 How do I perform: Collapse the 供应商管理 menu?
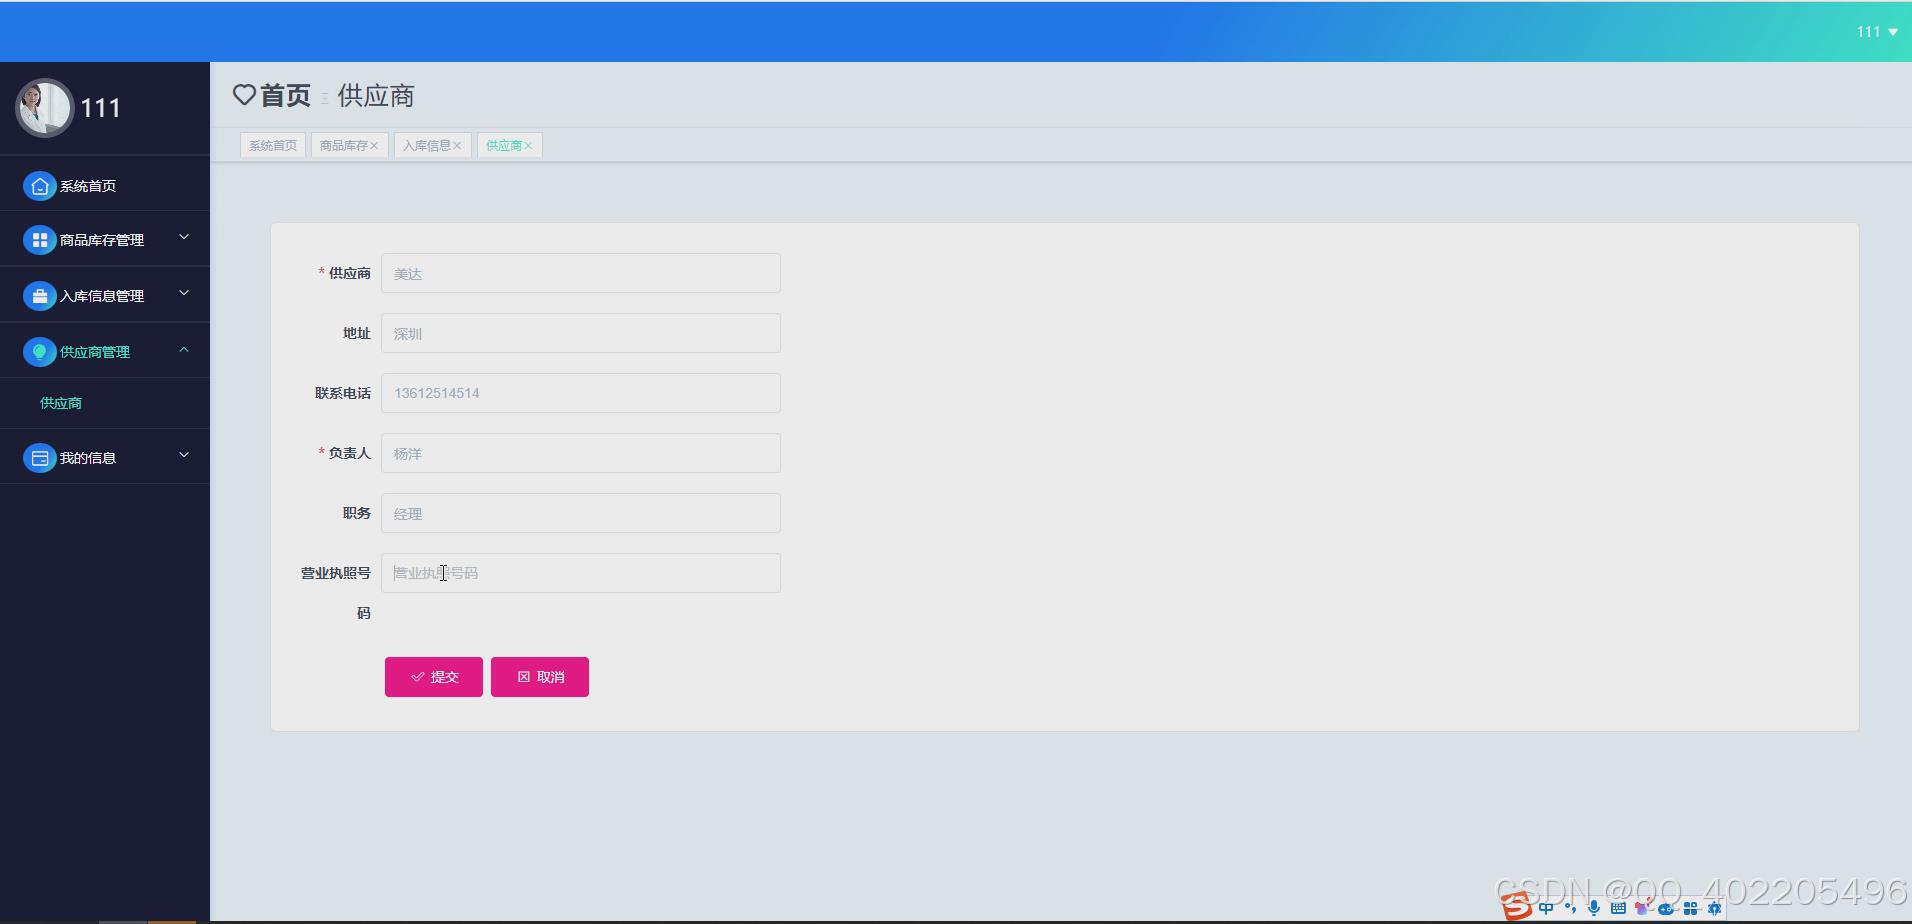tap(183, 350)
